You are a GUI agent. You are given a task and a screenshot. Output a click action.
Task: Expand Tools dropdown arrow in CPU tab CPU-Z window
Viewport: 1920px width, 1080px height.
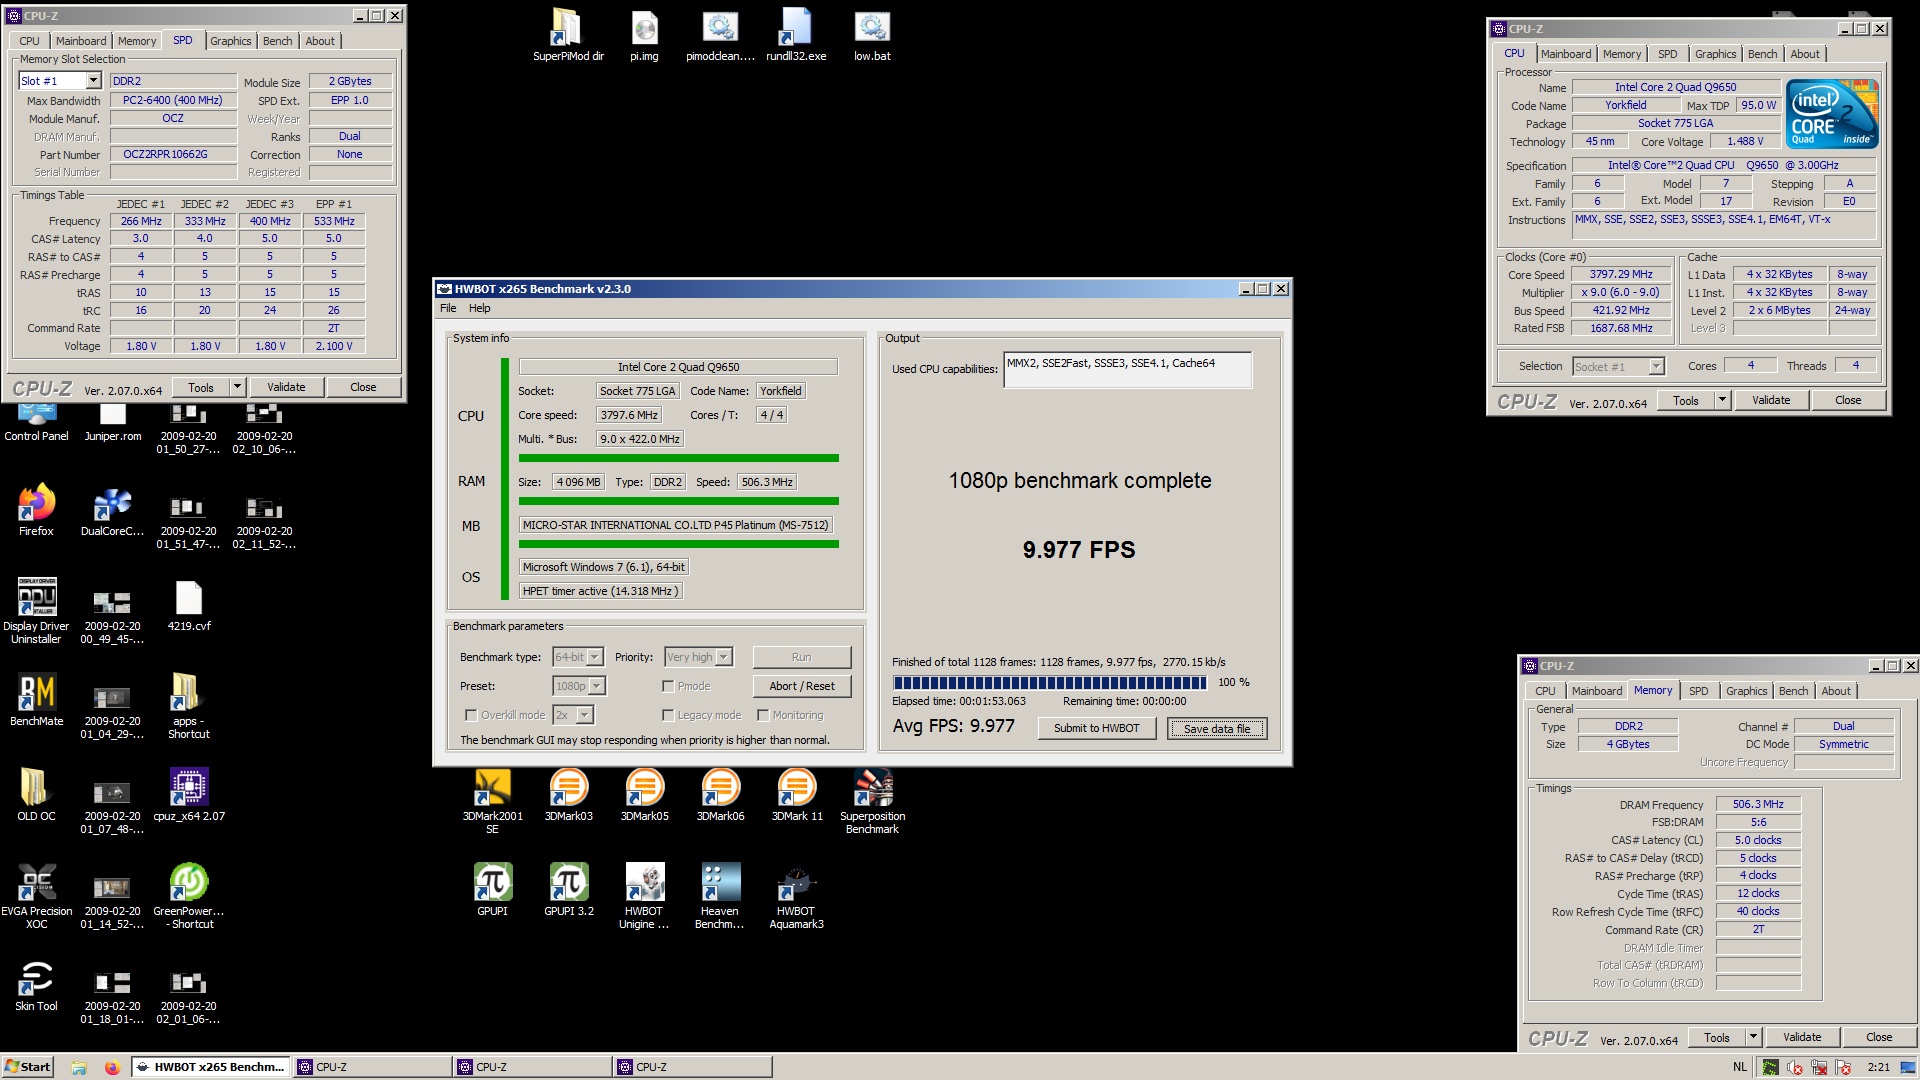click(1722, 400)
